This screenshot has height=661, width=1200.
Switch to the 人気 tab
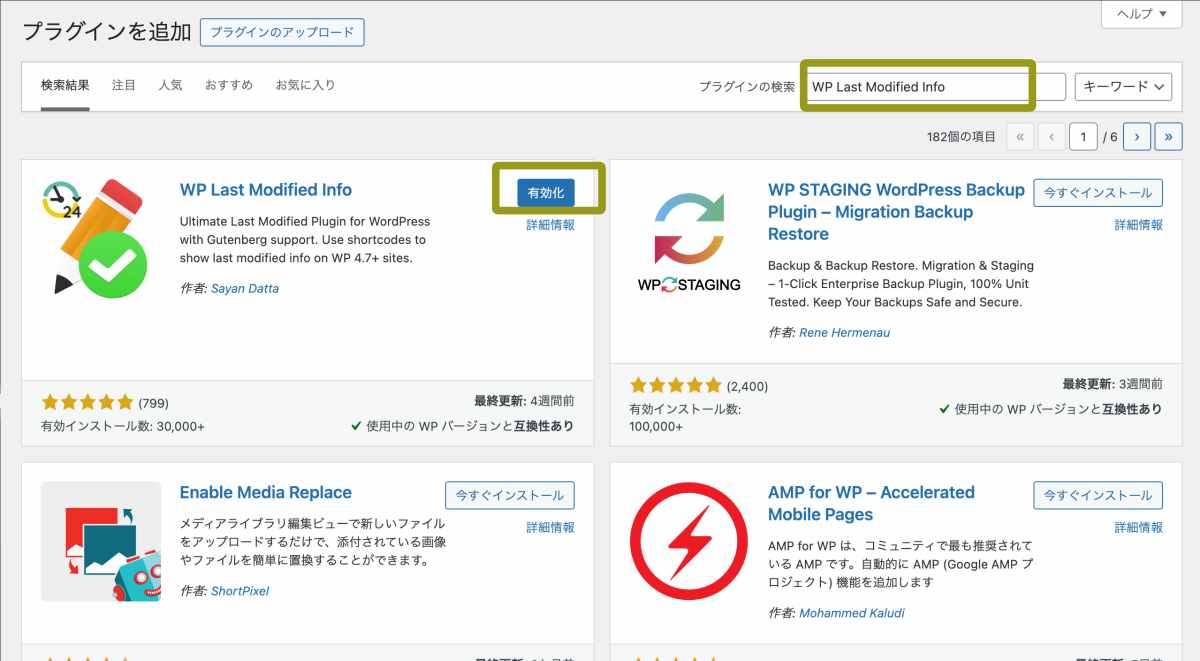[x=170, y=85]
